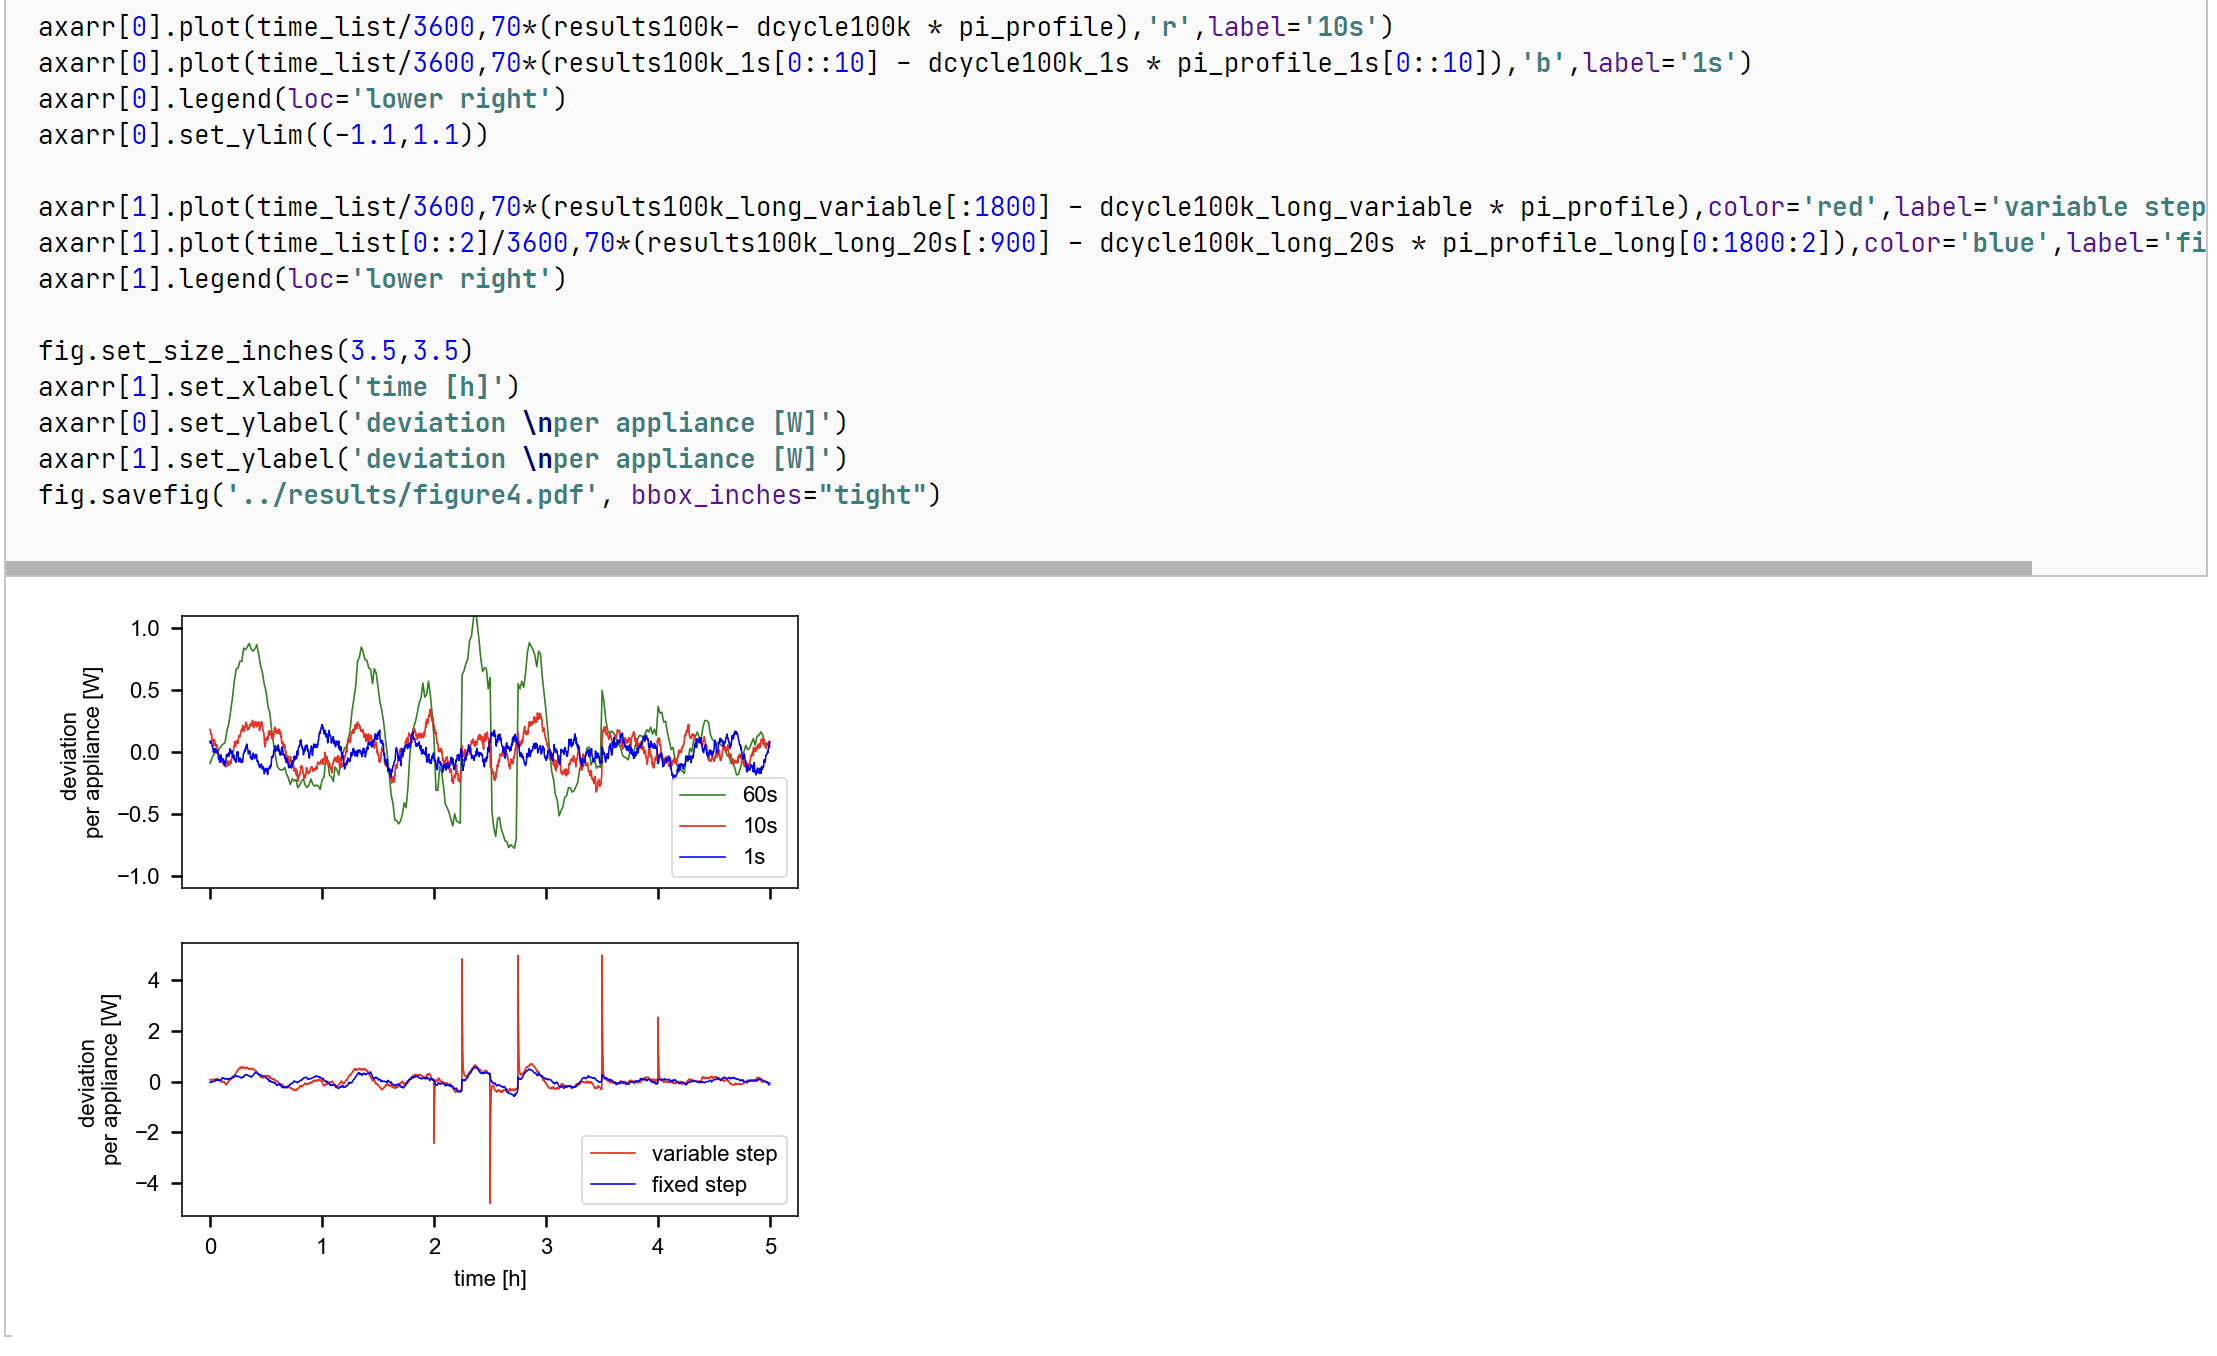Click the axarr[1].set_xlabel code line
The width and height of the screenshot is (2217, 1356).
[278, 387]
